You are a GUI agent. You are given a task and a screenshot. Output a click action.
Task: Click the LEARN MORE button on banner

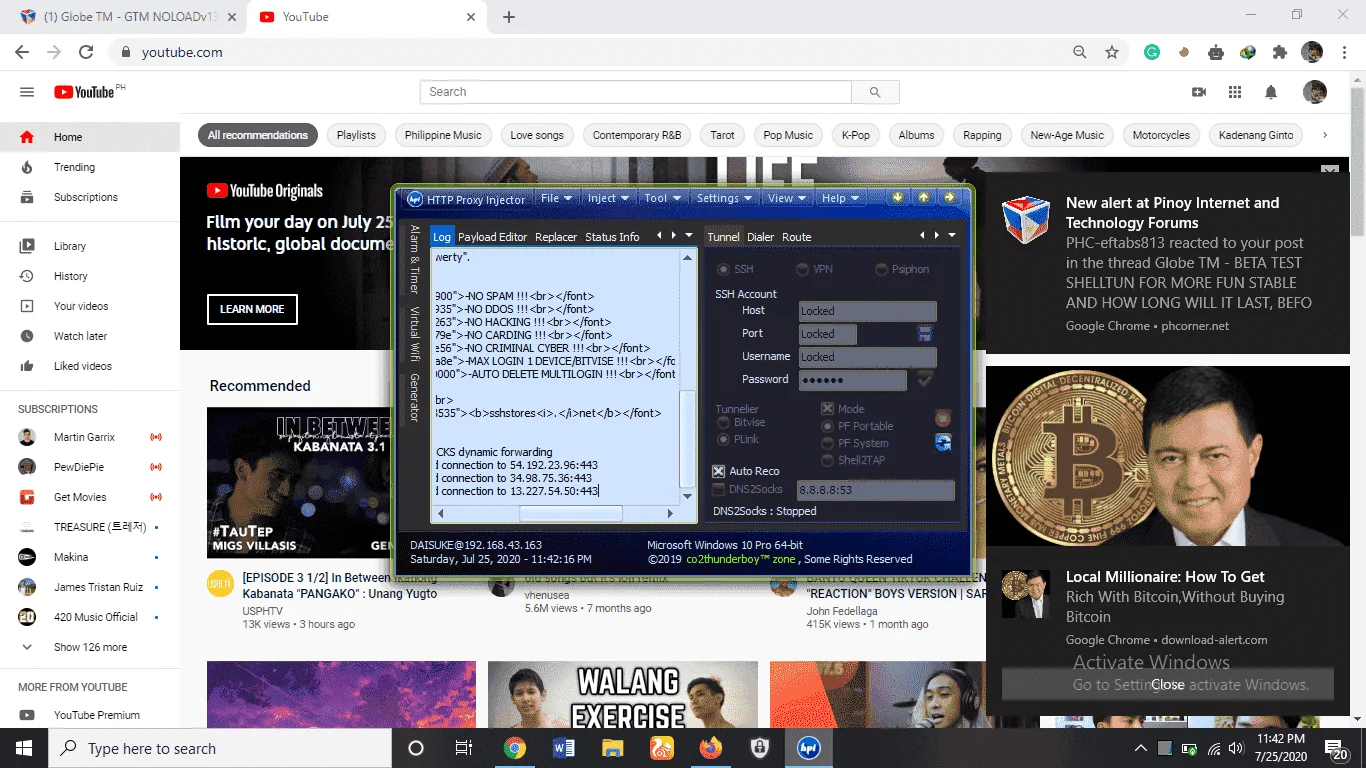tap(252, 309)
